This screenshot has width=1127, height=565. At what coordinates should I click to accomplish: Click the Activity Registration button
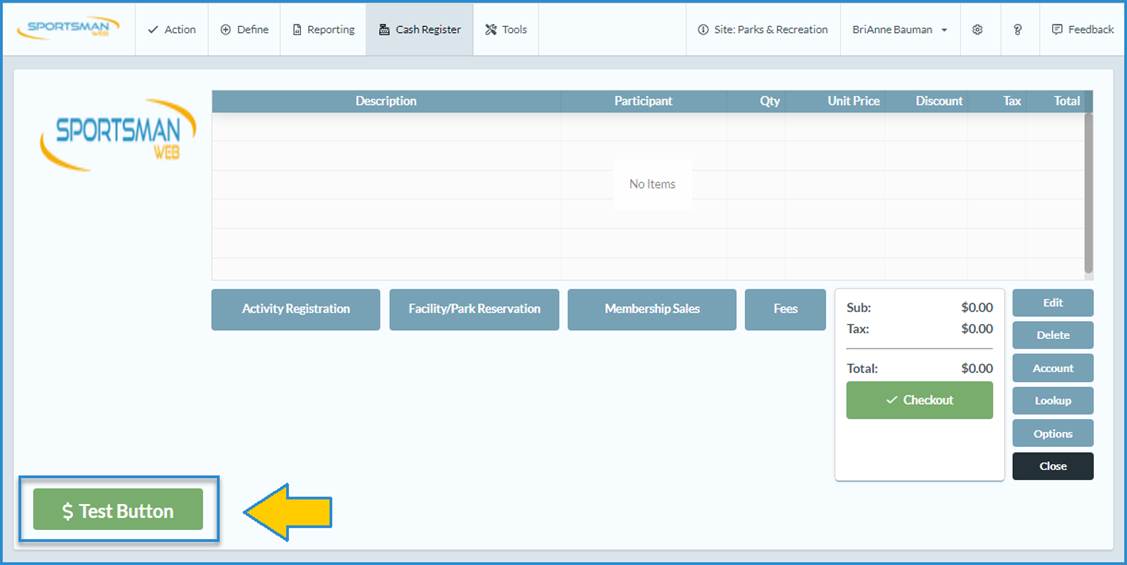point(296,309)
